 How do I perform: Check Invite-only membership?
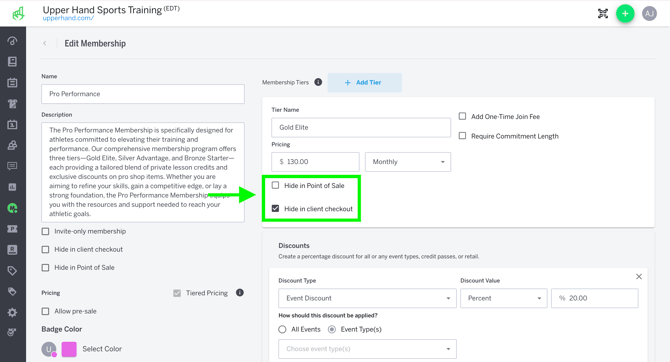tap(45, 231)
